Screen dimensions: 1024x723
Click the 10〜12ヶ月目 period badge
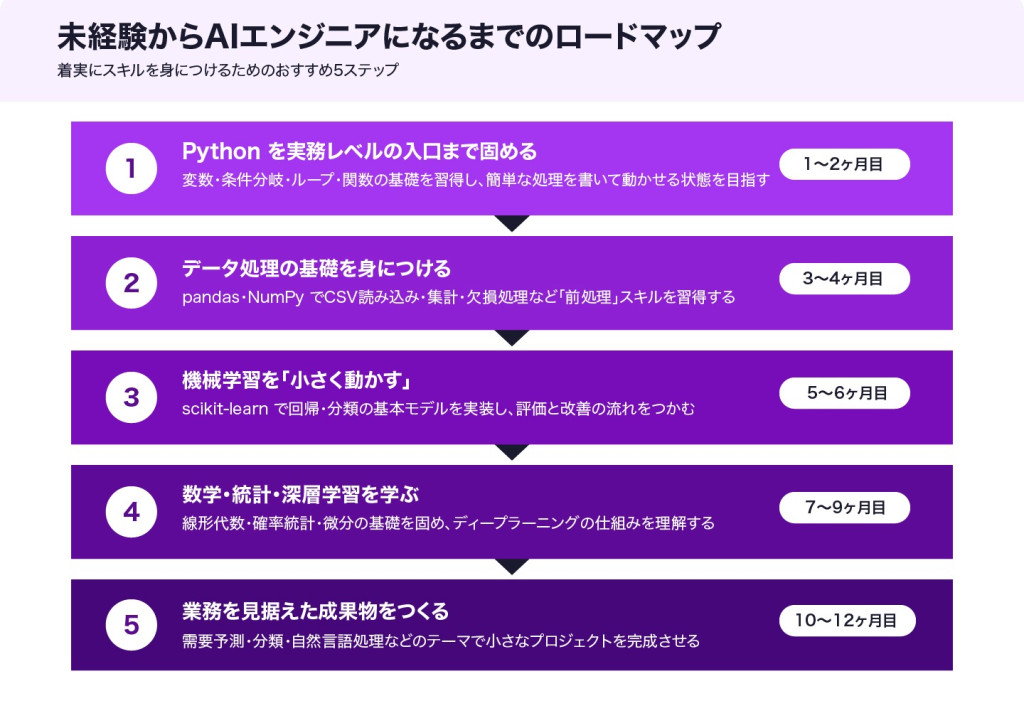pos(848,621)
